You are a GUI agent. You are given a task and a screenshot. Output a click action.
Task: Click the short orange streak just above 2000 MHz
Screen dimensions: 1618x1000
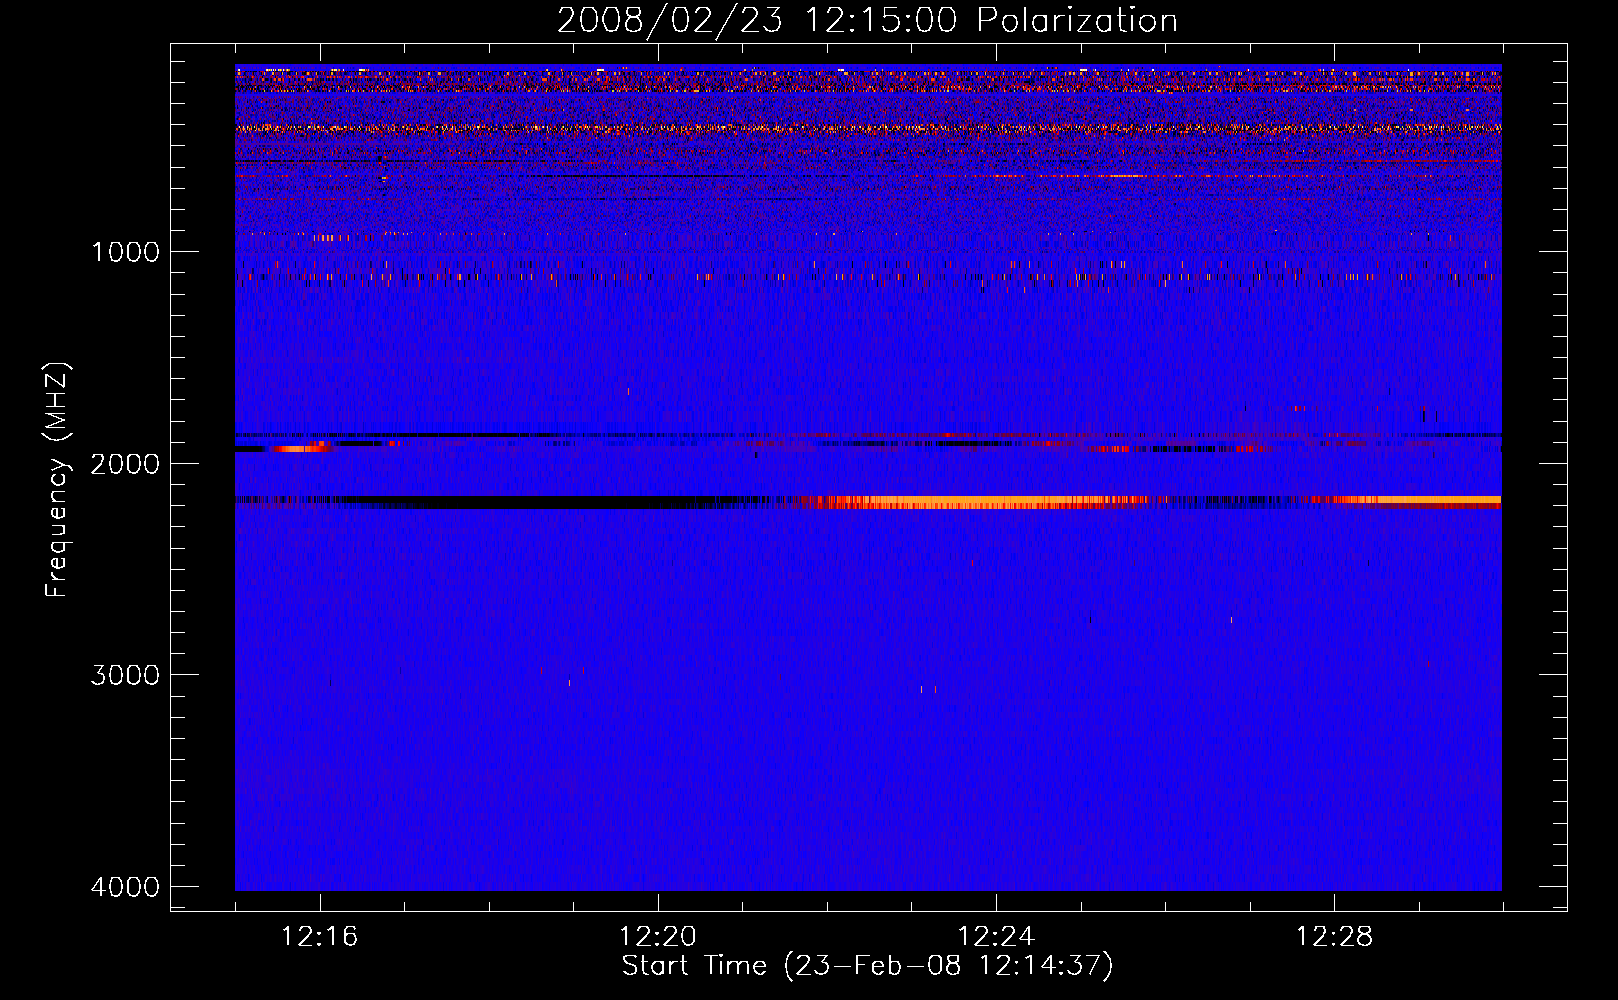302,448
